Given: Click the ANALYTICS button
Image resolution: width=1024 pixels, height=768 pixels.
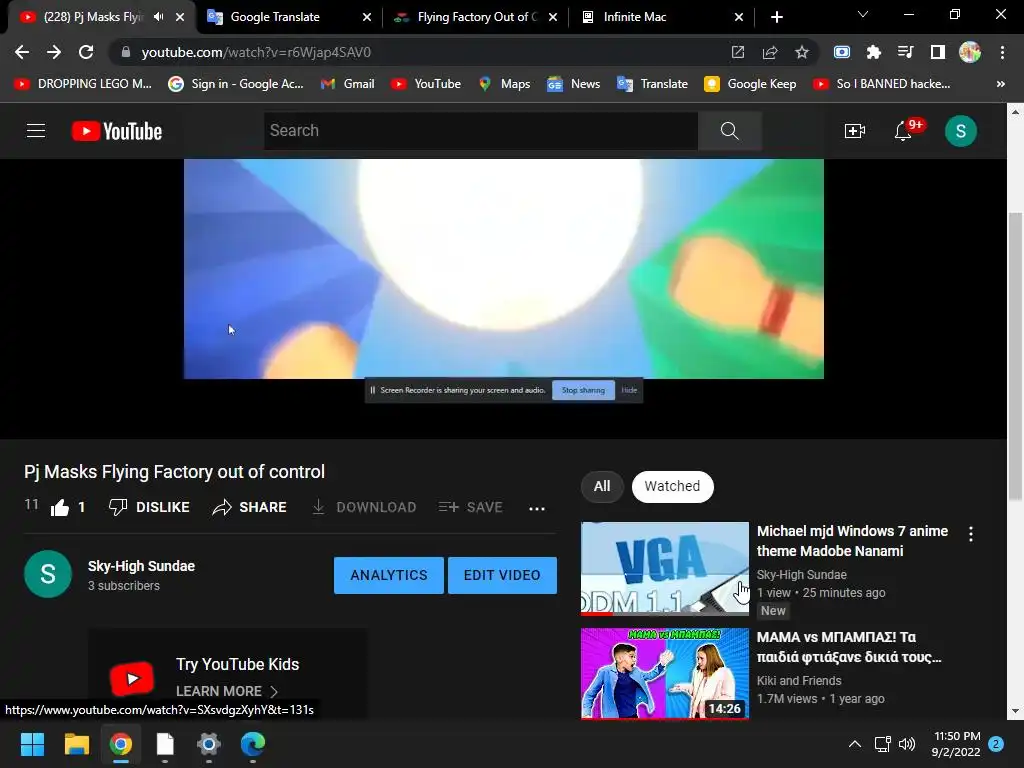Looking at the screenshot, I should (x=389, y=575).
